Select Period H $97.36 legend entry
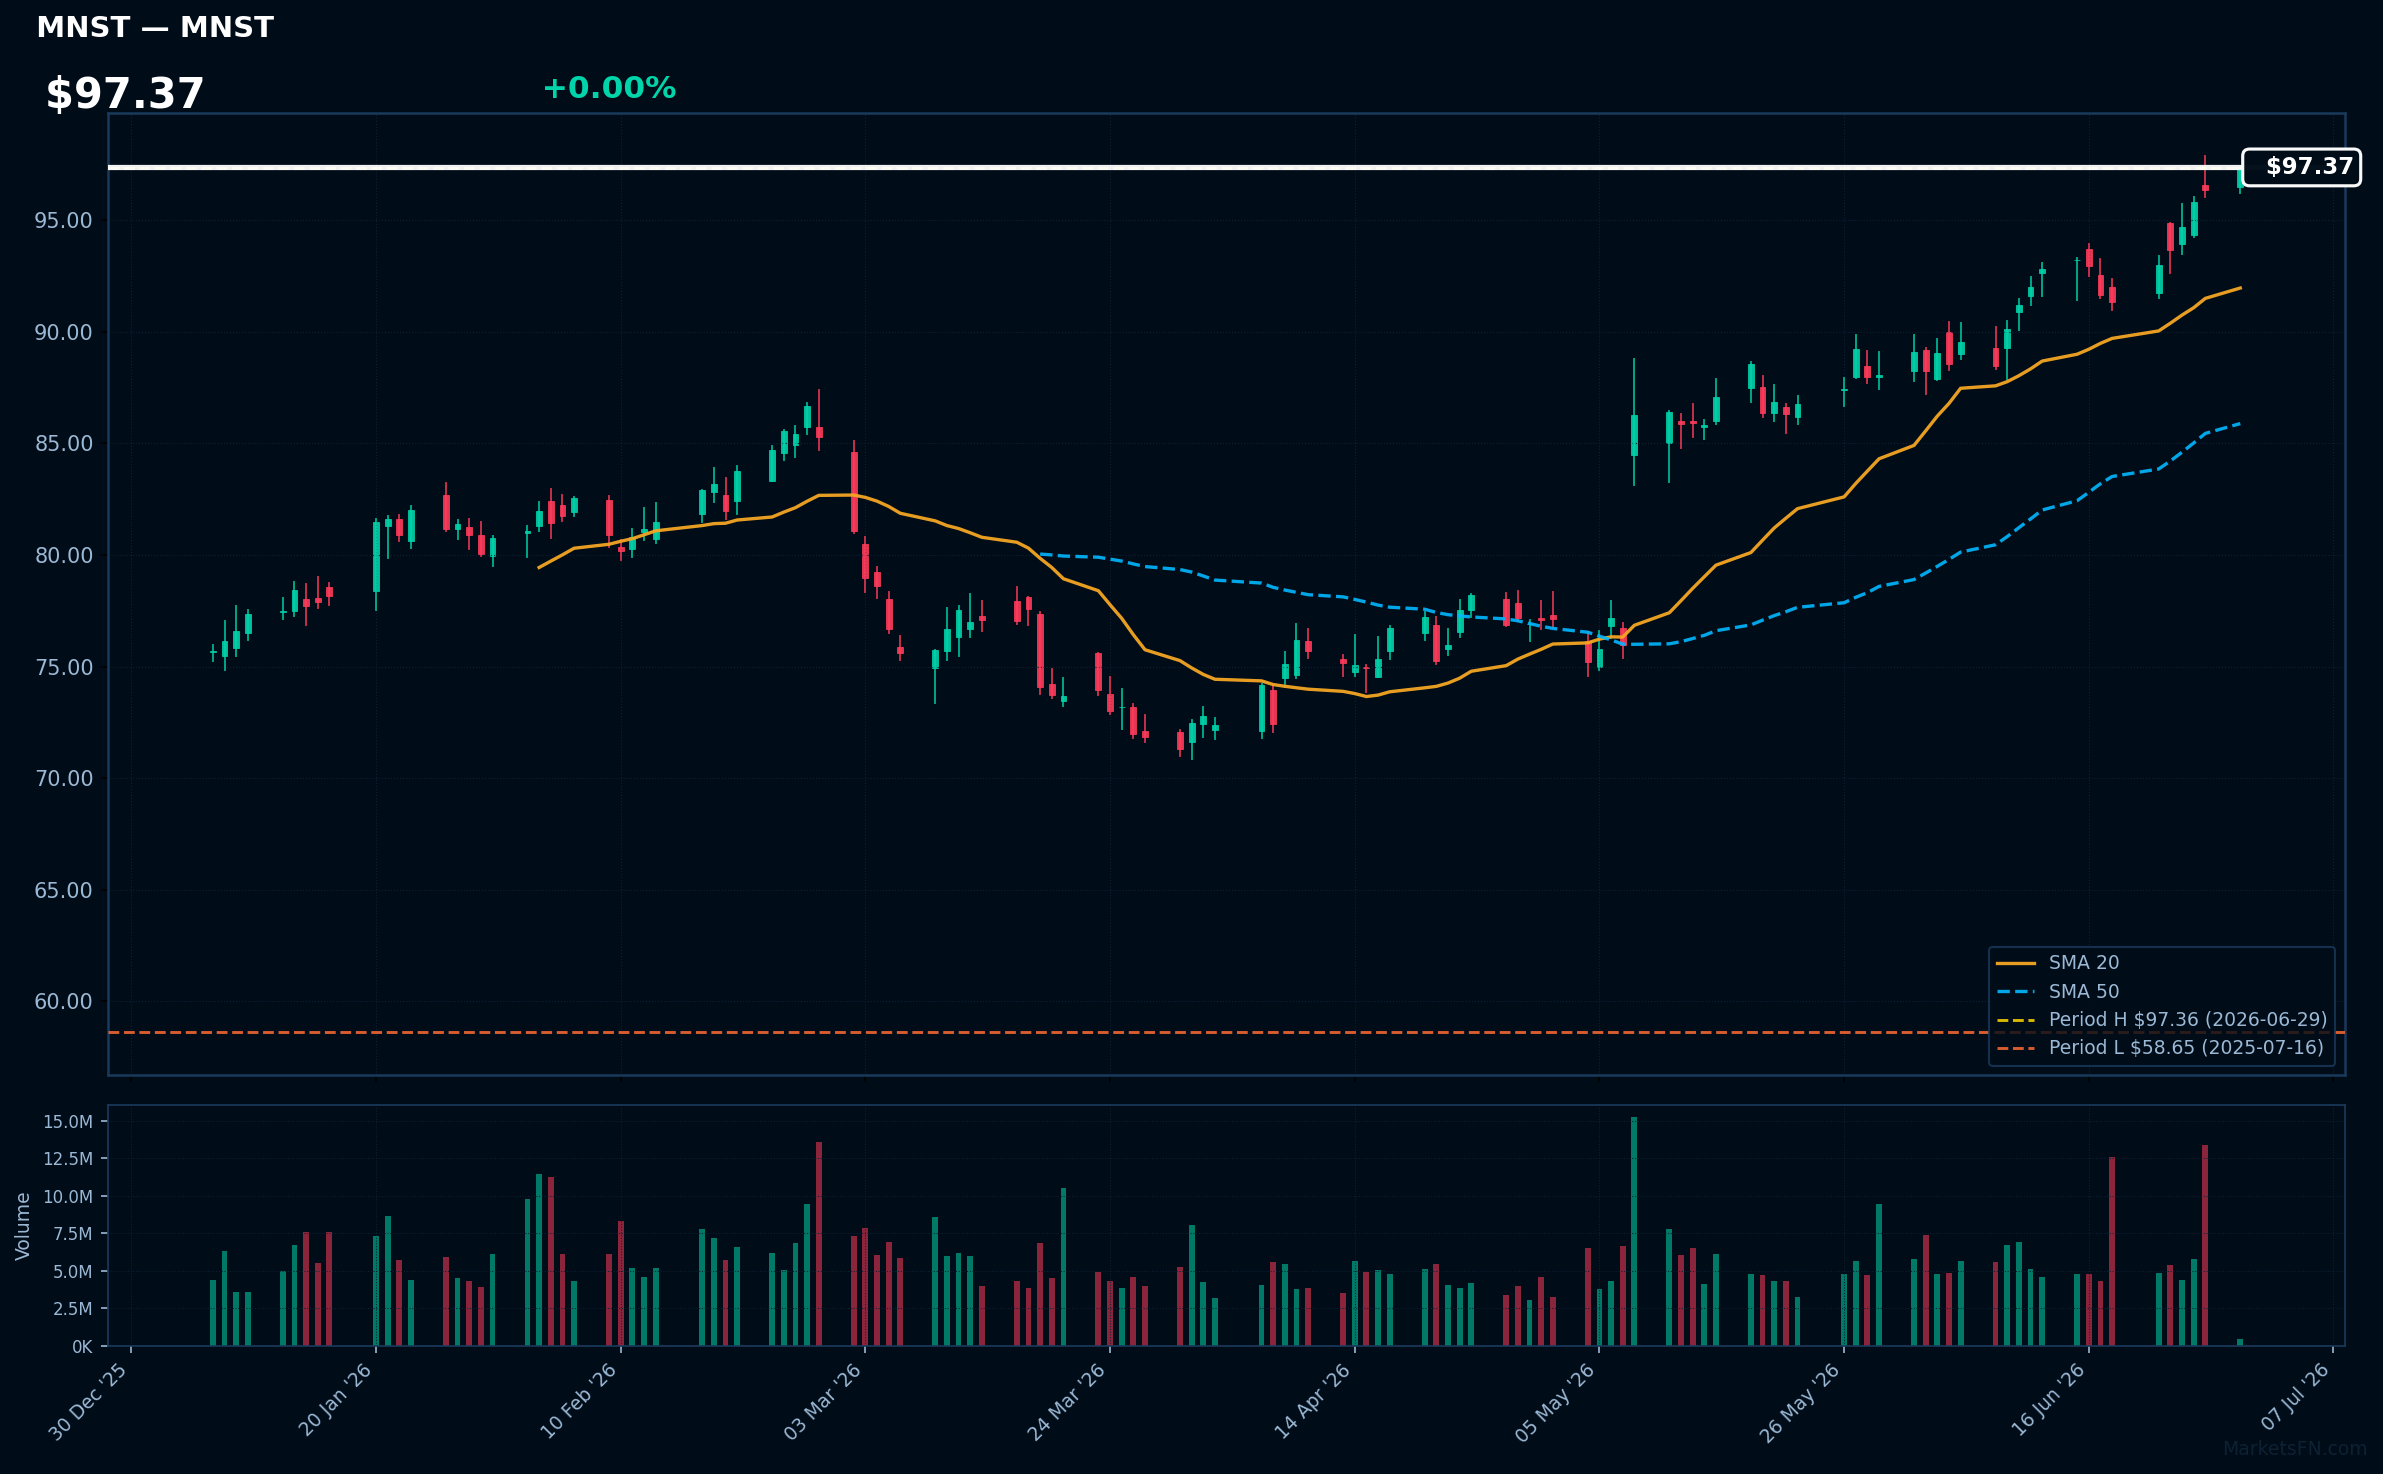The image size is (2383, 1474). coord(2161,1020)
